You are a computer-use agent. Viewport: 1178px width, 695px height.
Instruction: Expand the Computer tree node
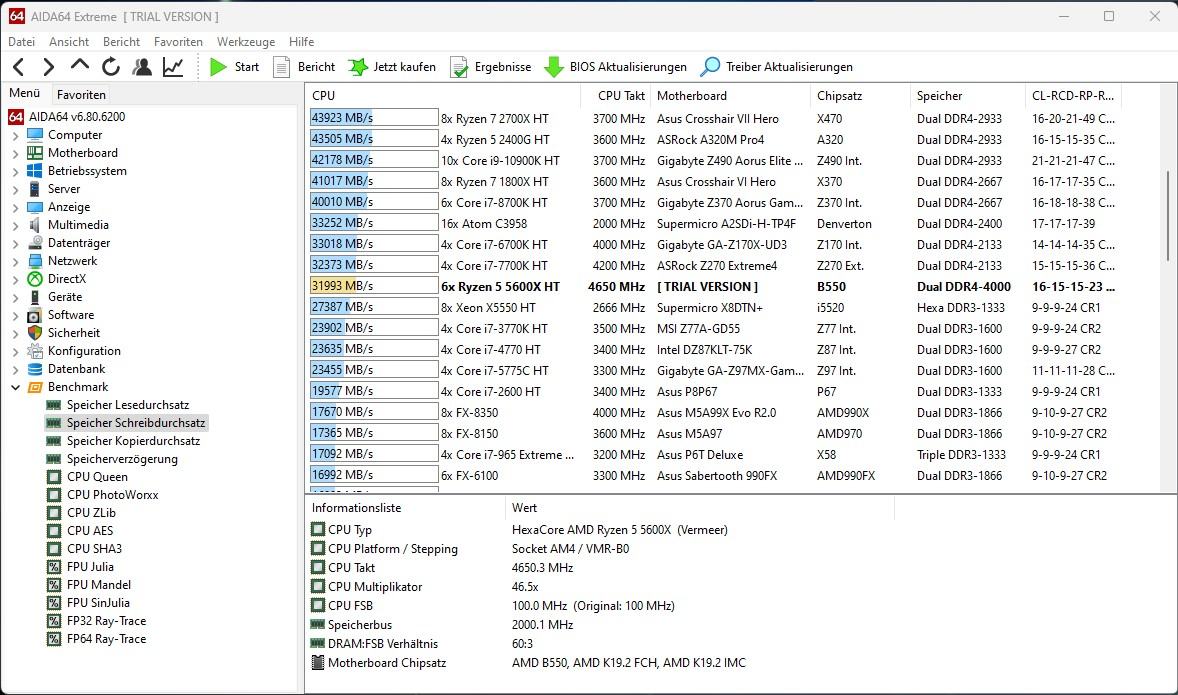coord(16,136)
